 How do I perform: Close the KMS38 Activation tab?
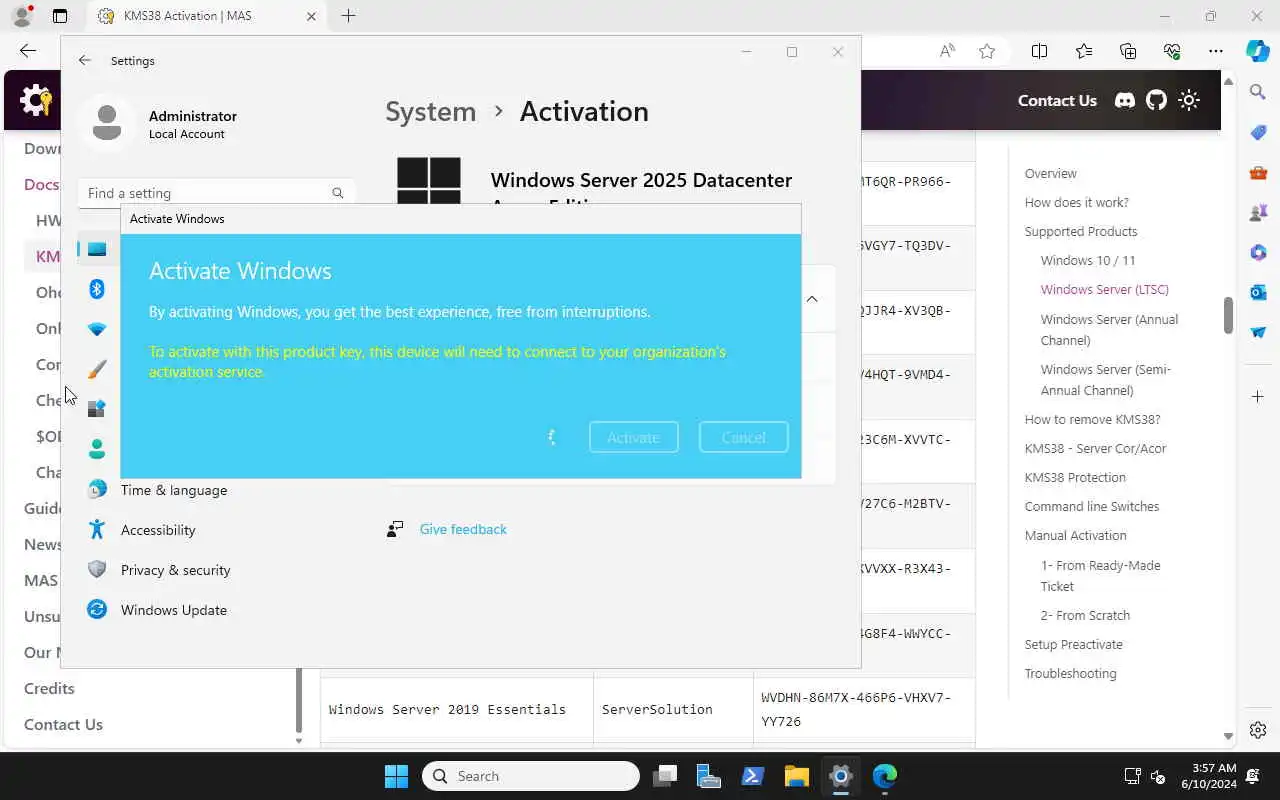pos(311,16)
